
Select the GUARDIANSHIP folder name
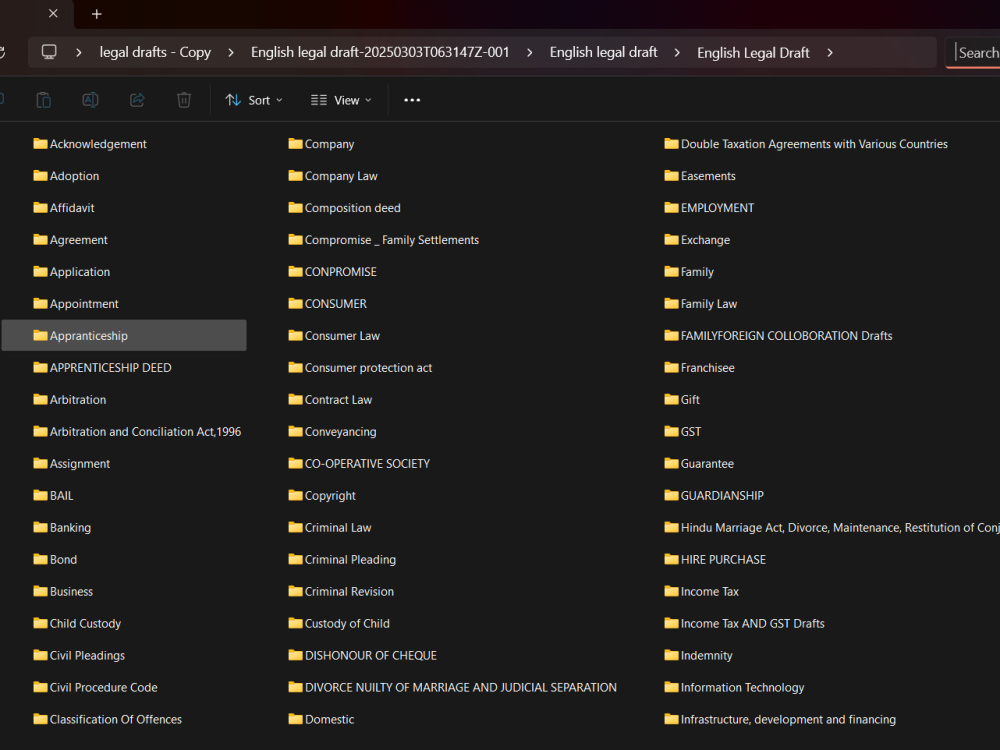(722, 496)
